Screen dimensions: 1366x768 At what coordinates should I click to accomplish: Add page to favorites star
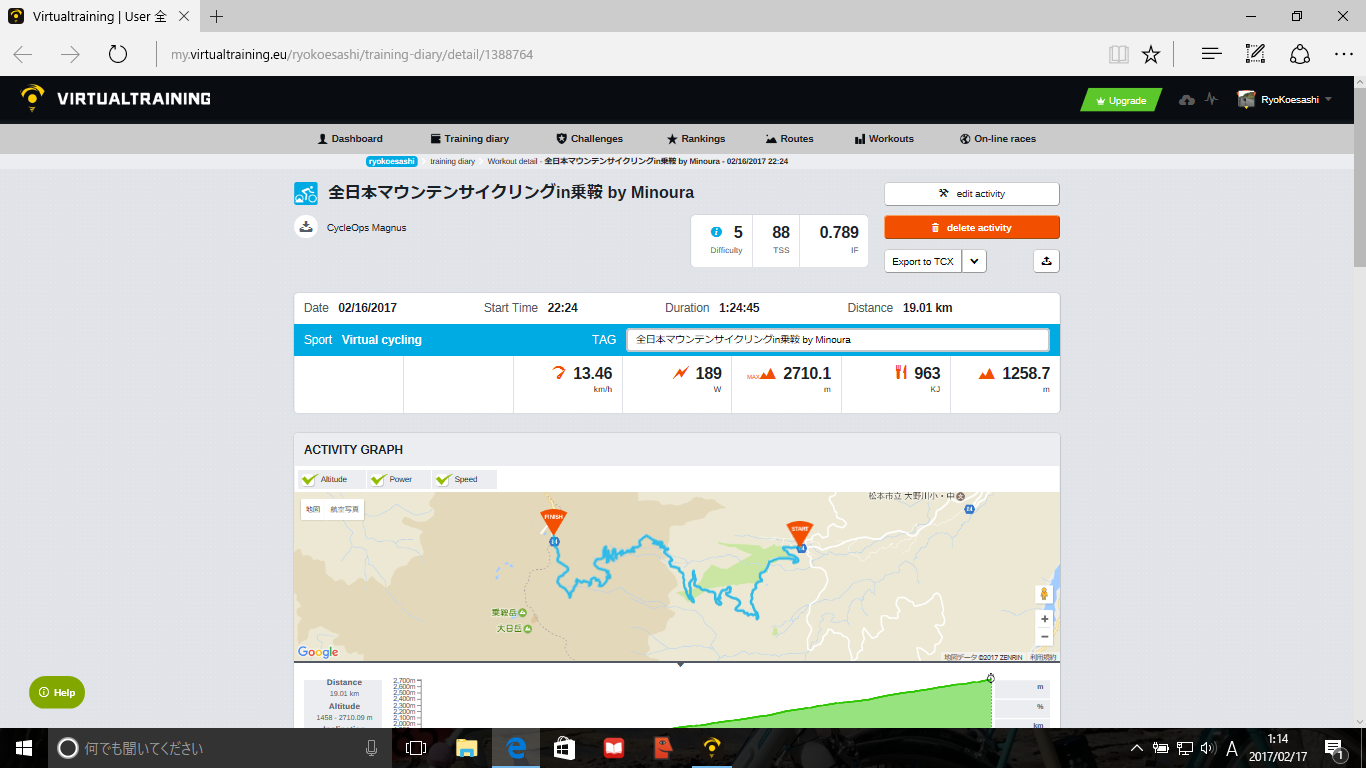(x=1151, y=54)
